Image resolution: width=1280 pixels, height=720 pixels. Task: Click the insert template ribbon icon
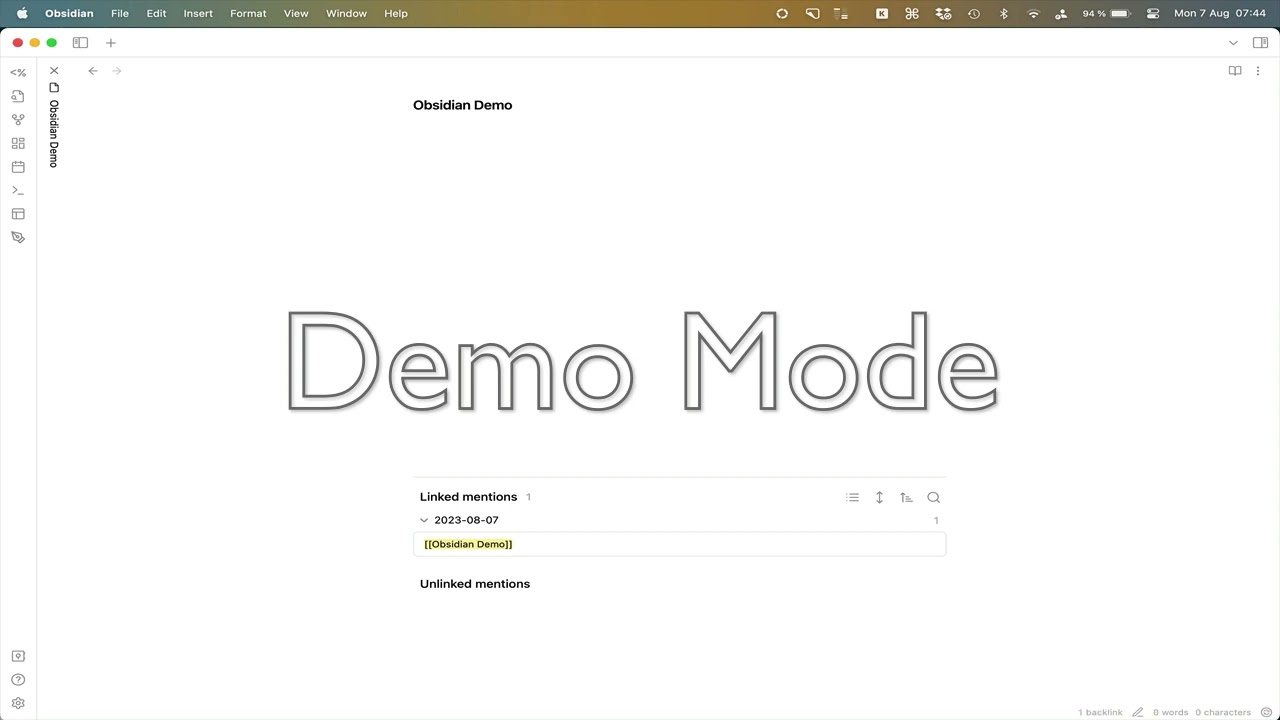pos(18,72)
